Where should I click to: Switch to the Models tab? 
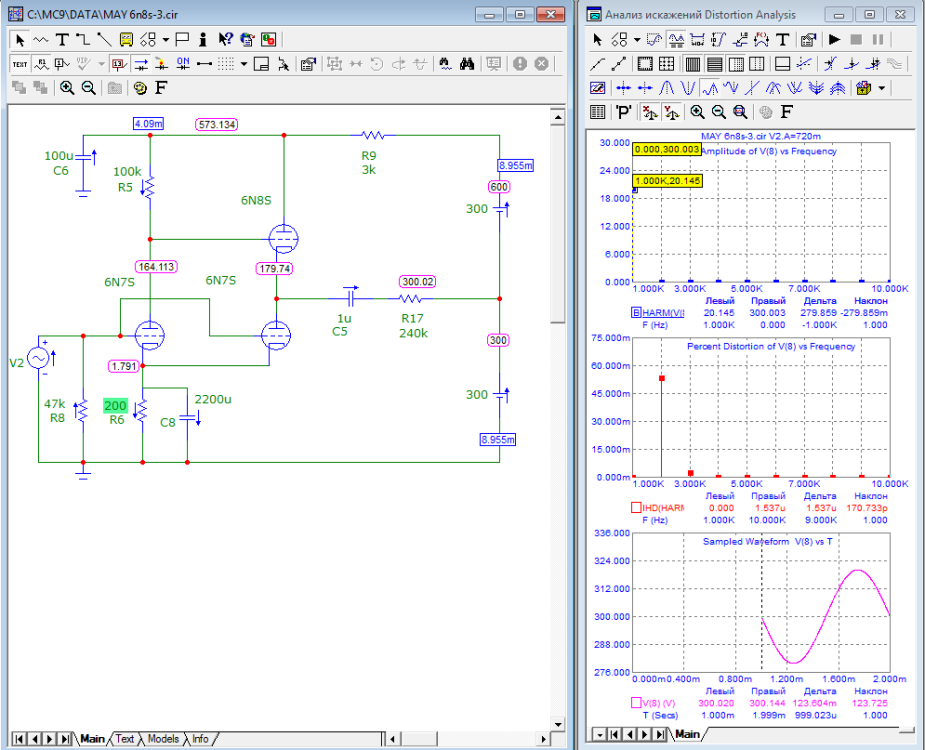tap(163, 739)
